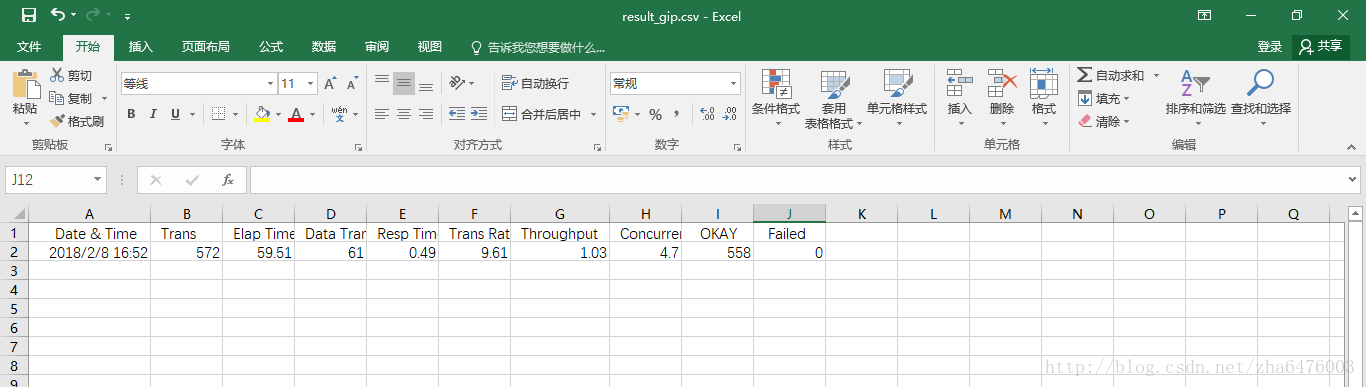This screenshot has width=1366, height=387.
Task: Switch to the Data (数据) tab
Action: tap(324, 47)
